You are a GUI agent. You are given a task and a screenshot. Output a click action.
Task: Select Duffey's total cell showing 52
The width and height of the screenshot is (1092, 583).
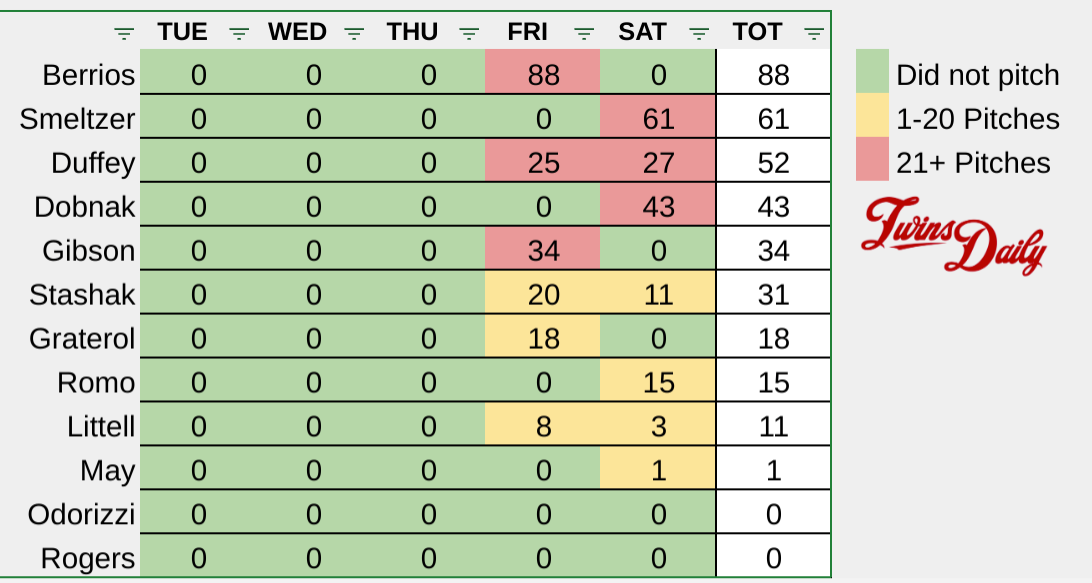tap(773, 163)
